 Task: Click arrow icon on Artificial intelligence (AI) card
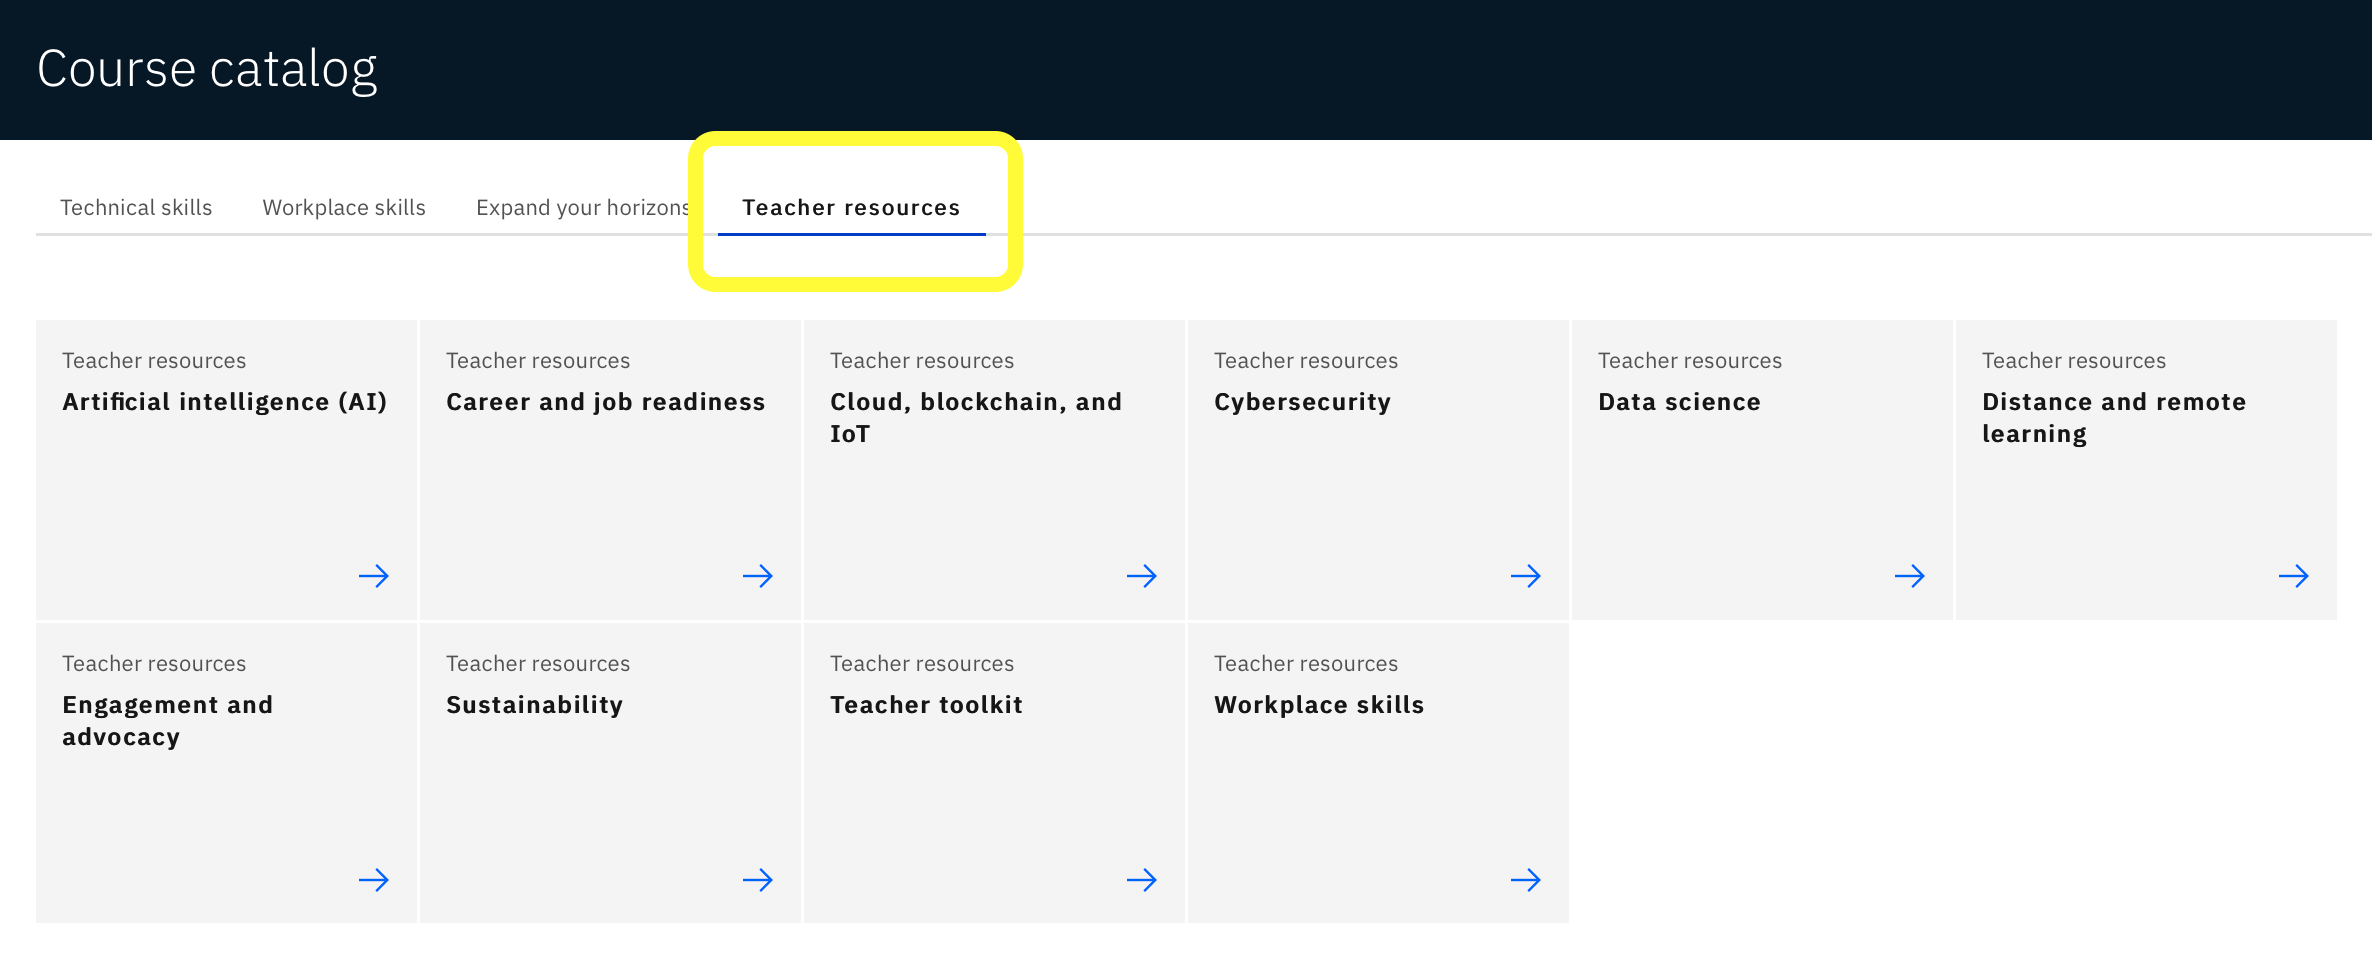[374, 576]
